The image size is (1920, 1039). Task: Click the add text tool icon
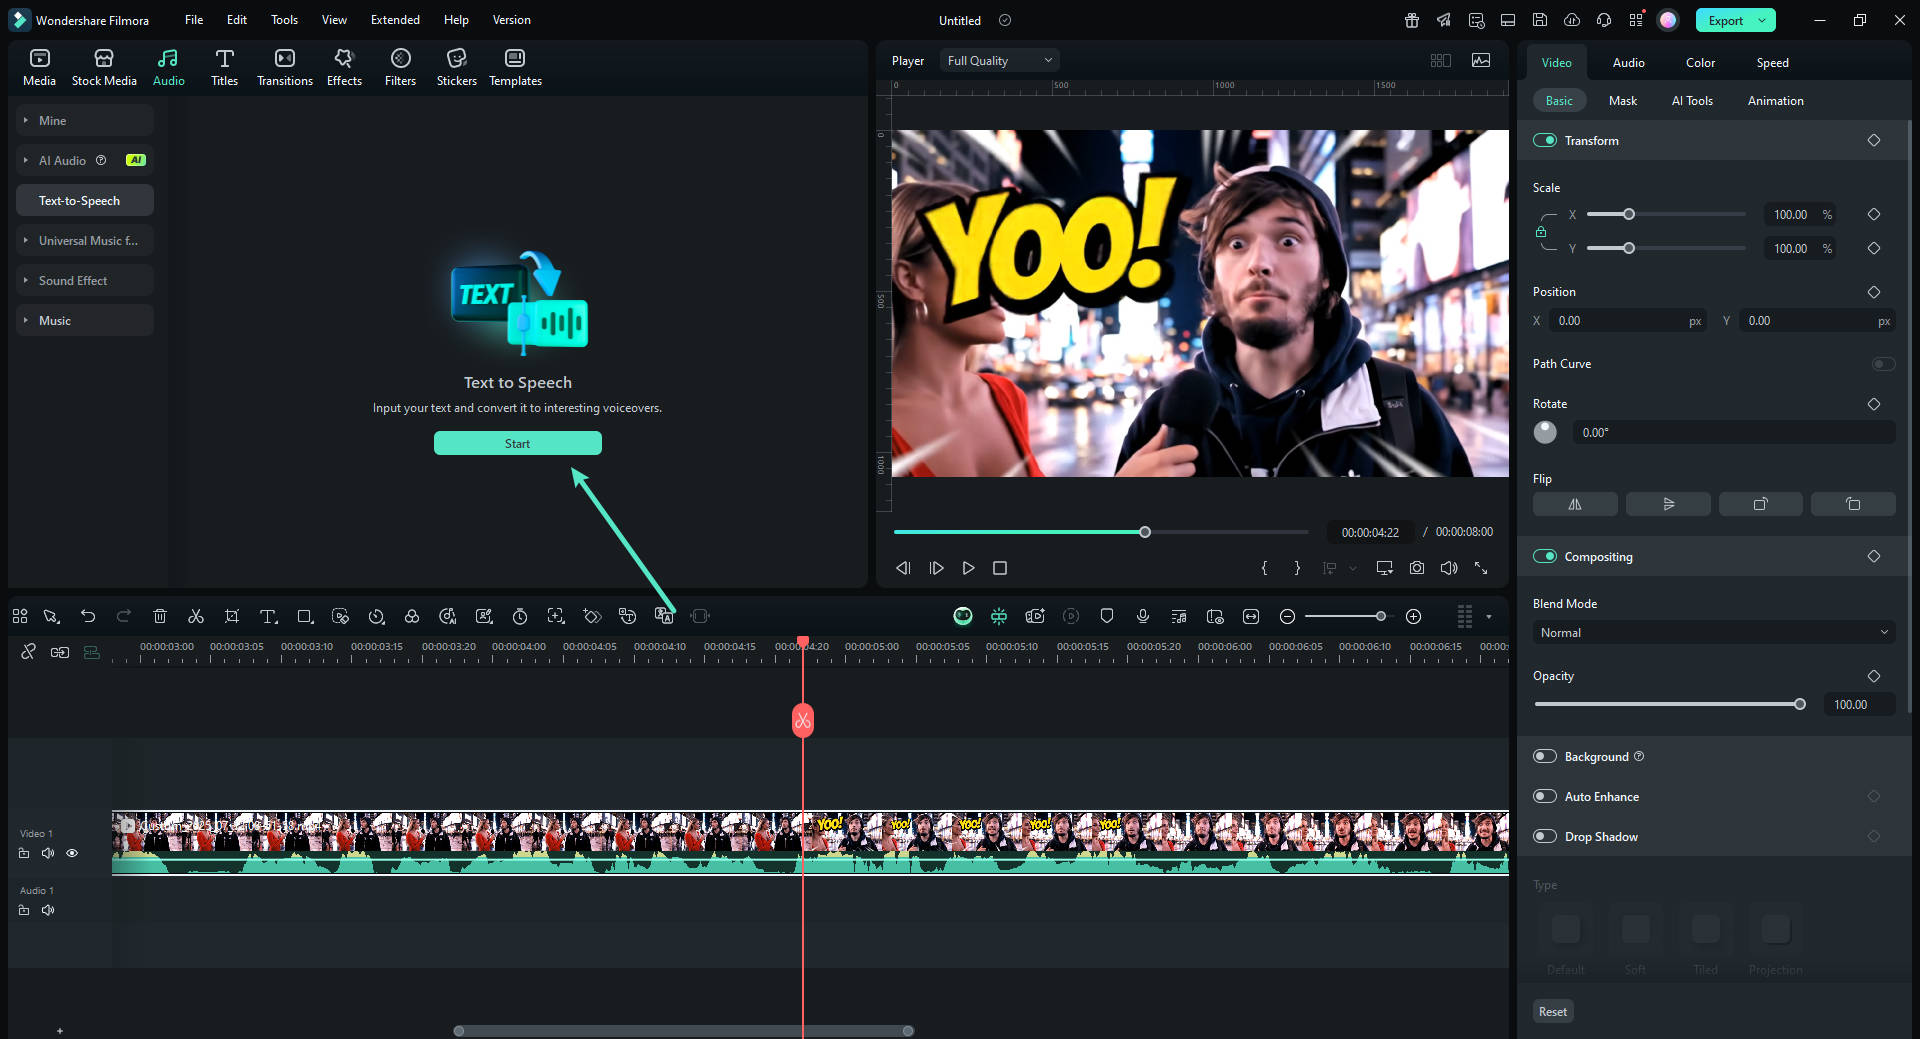pos(268,616)
